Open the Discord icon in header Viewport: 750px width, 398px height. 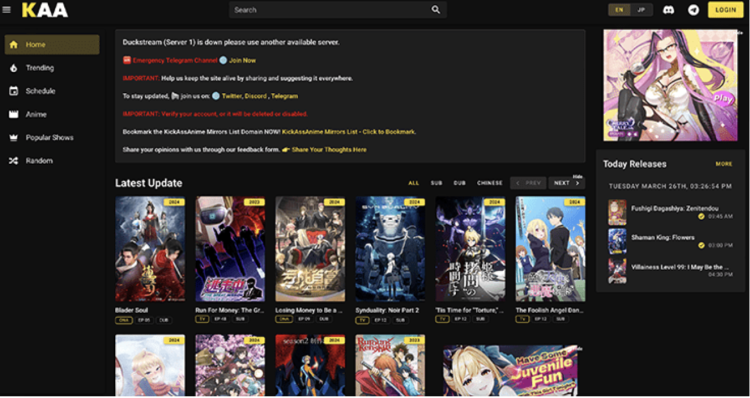coord(669,10)
